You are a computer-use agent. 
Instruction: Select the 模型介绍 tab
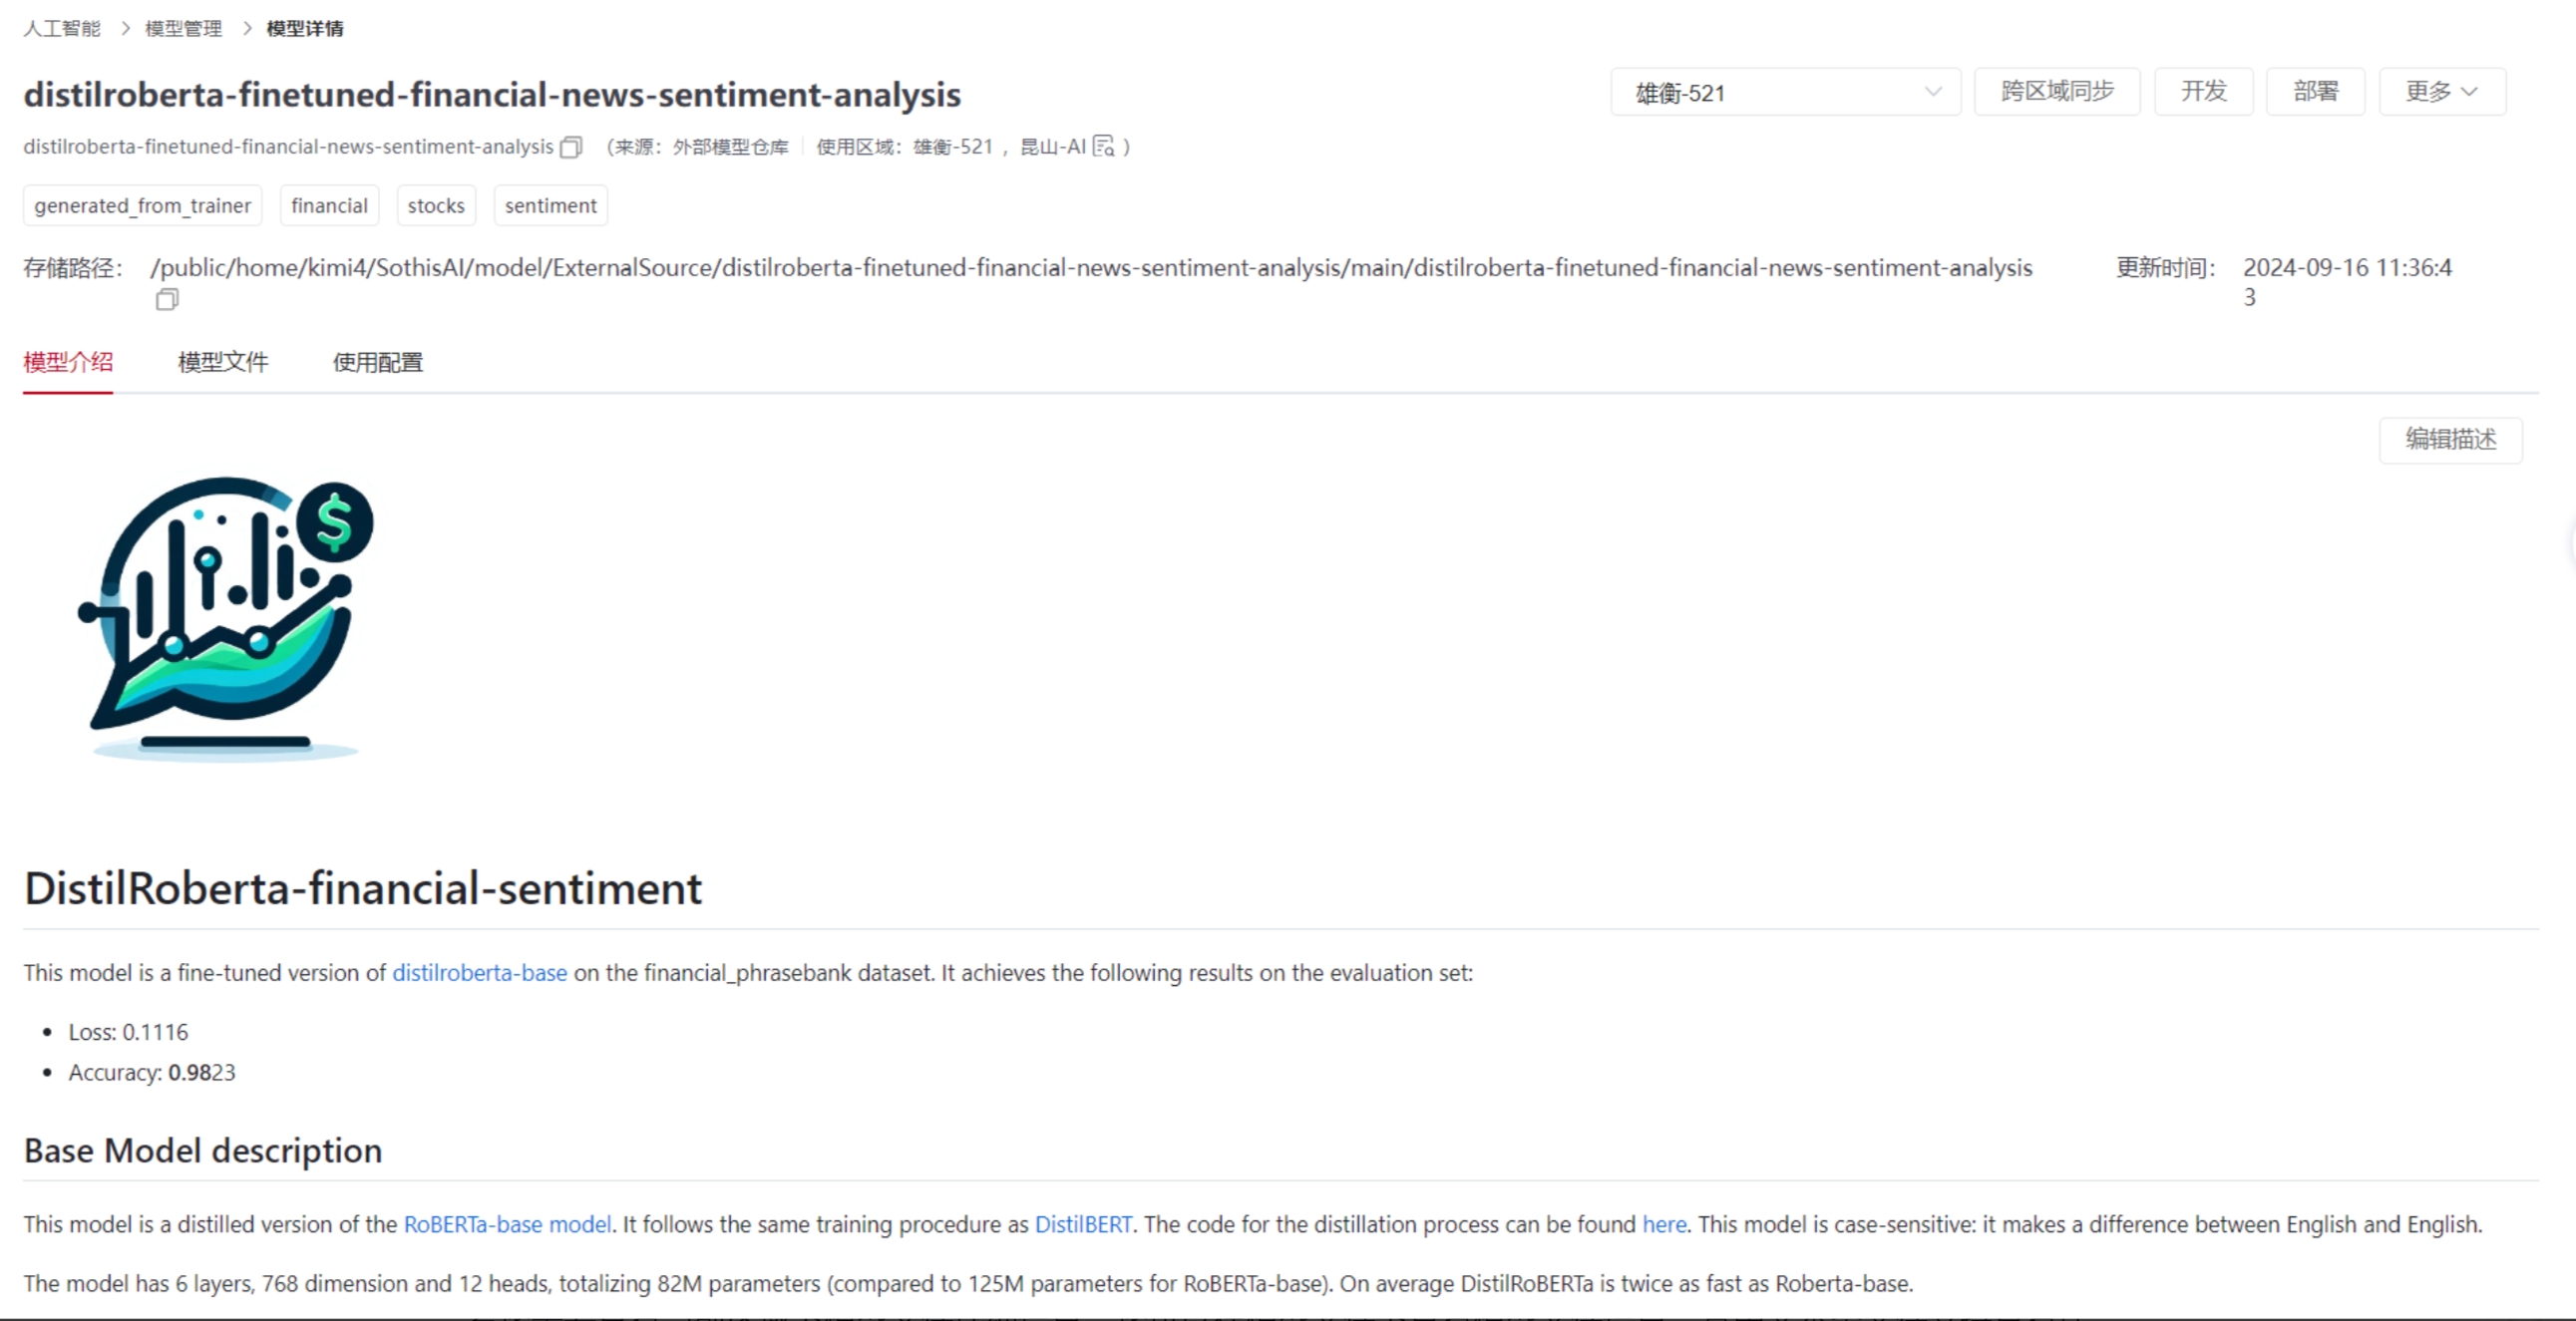[x=68, y=362]
